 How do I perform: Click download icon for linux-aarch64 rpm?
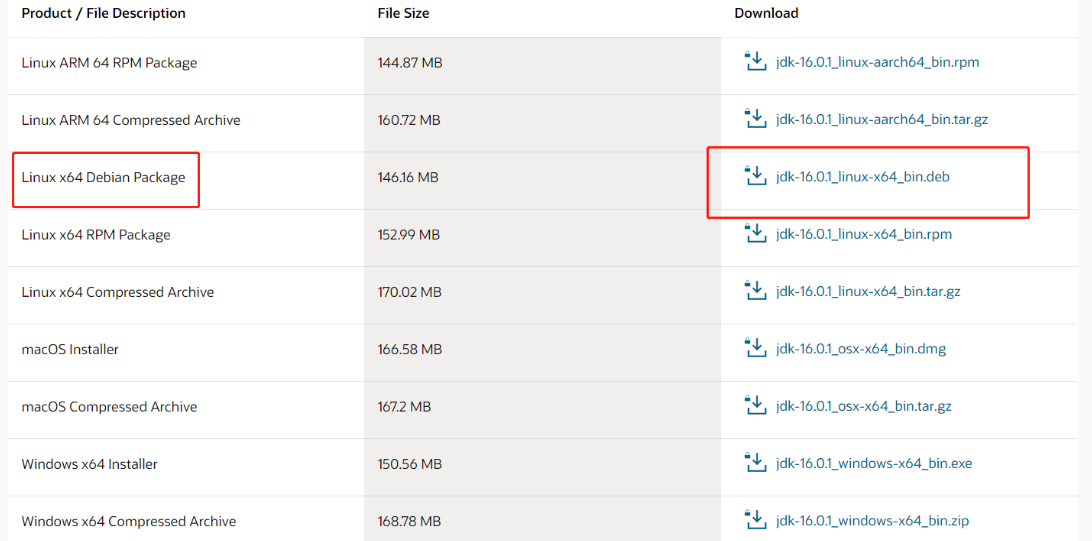click(x=755, y=62)
